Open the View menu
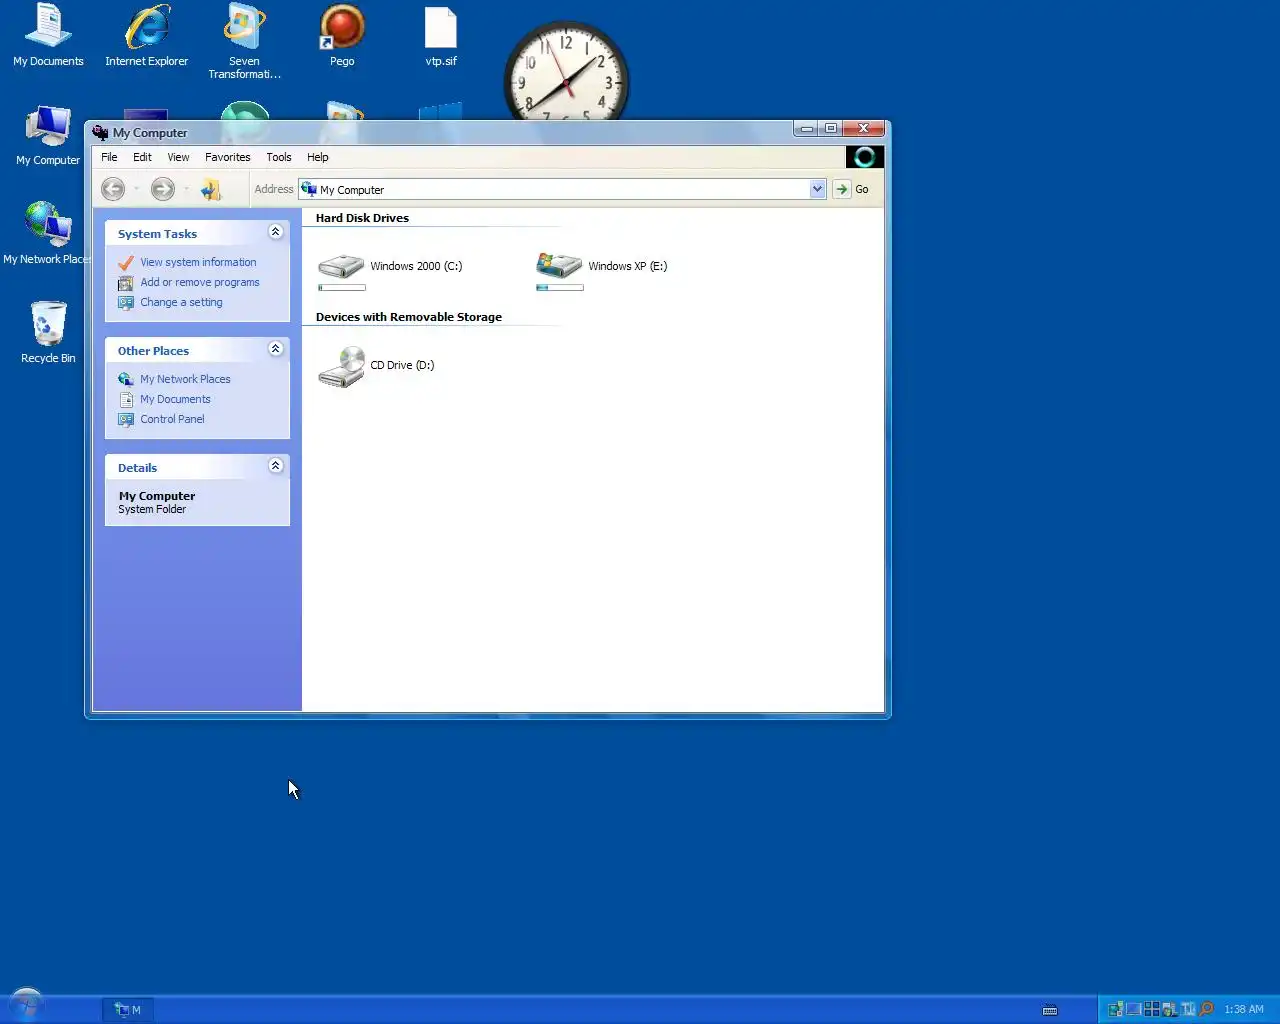Screen dimensions: 1280x1024 click(x=178, y=157)
